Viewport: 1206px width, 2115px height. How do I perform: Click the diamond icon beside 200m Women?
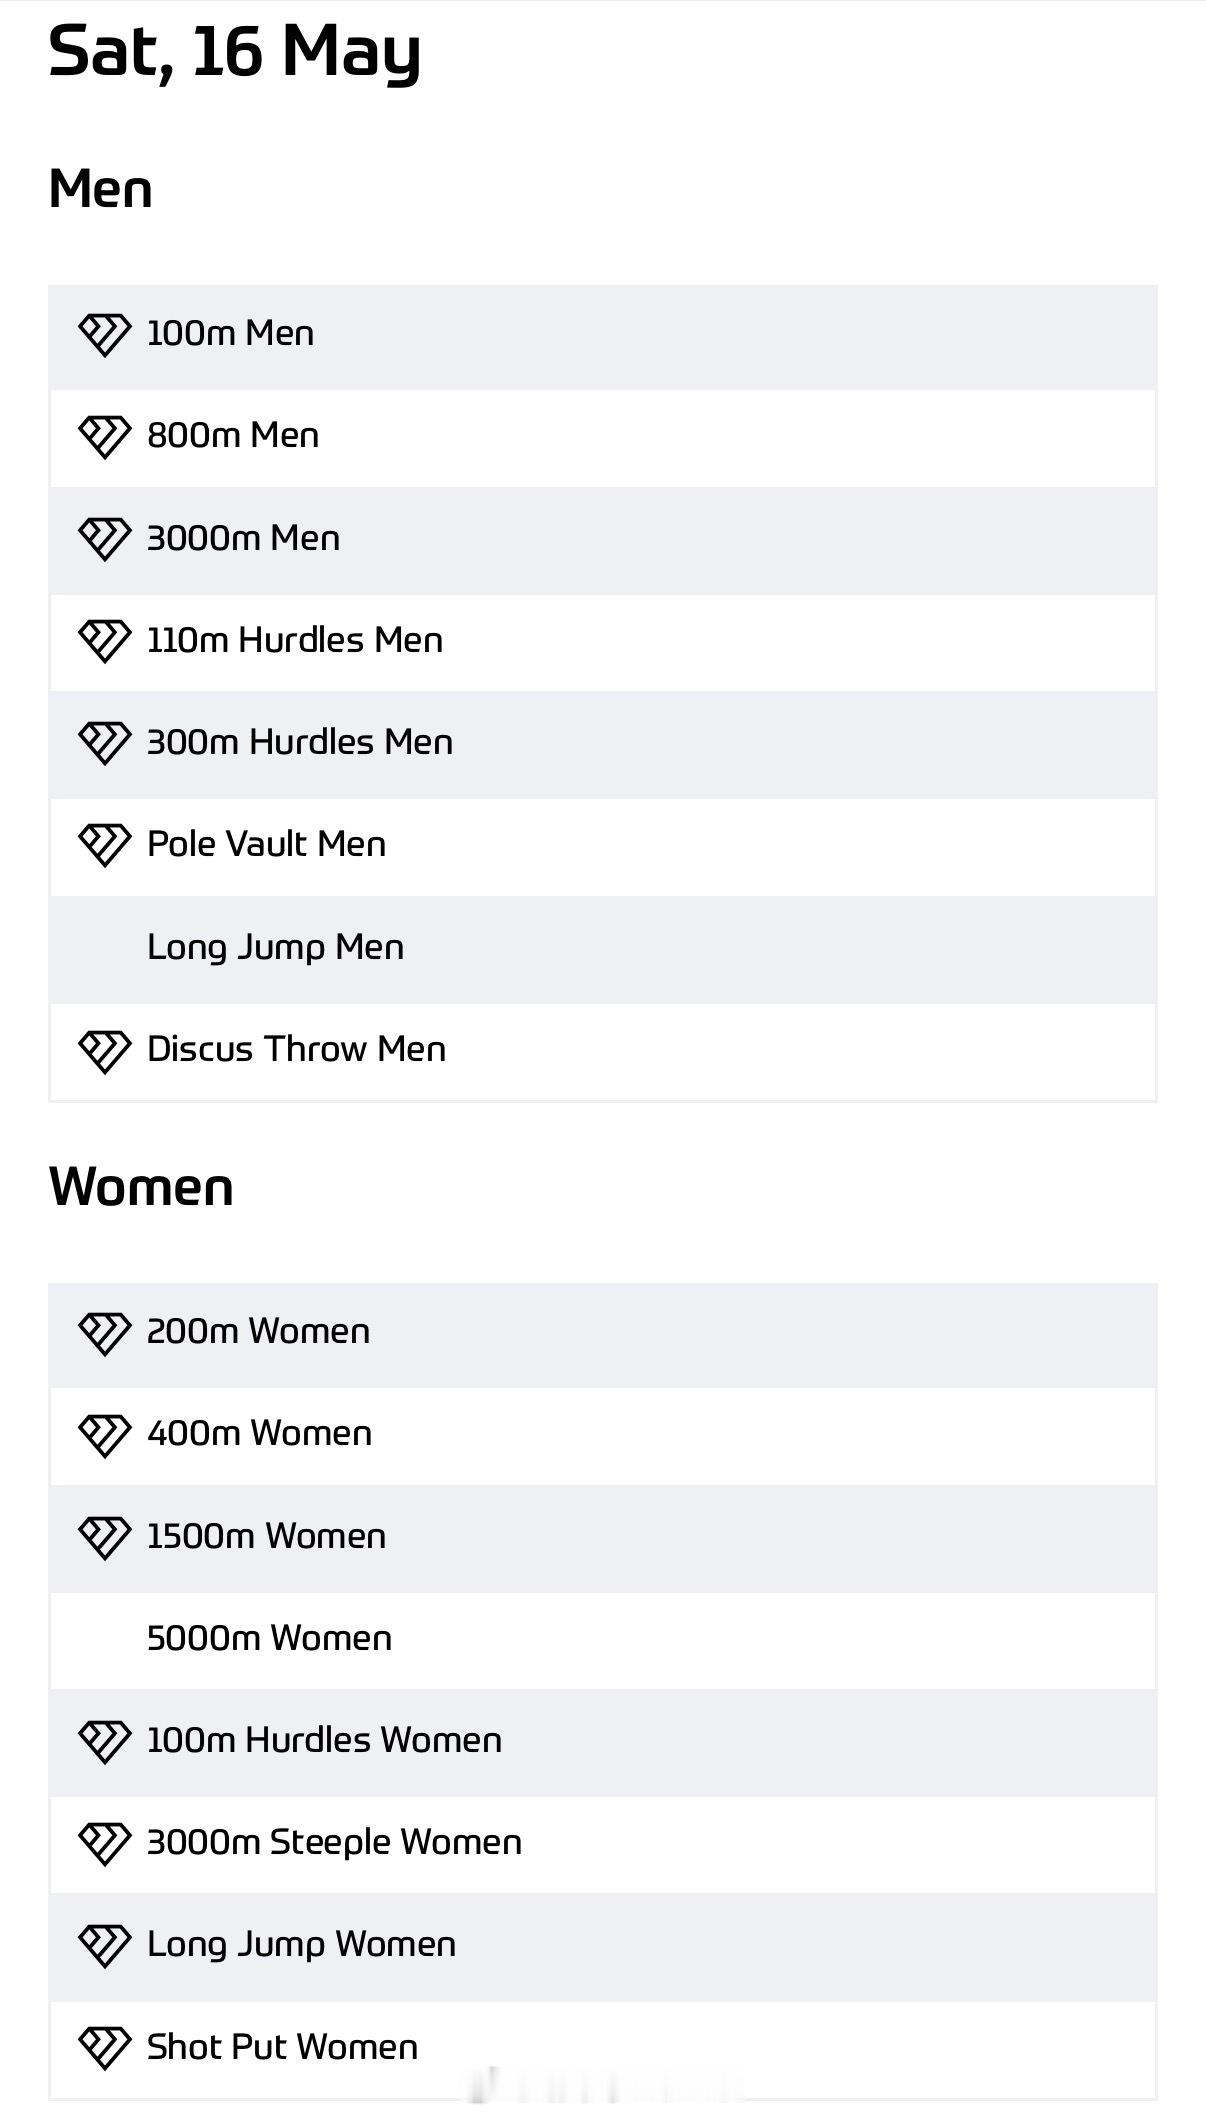pyautogui.click(x=104, y=1332)
